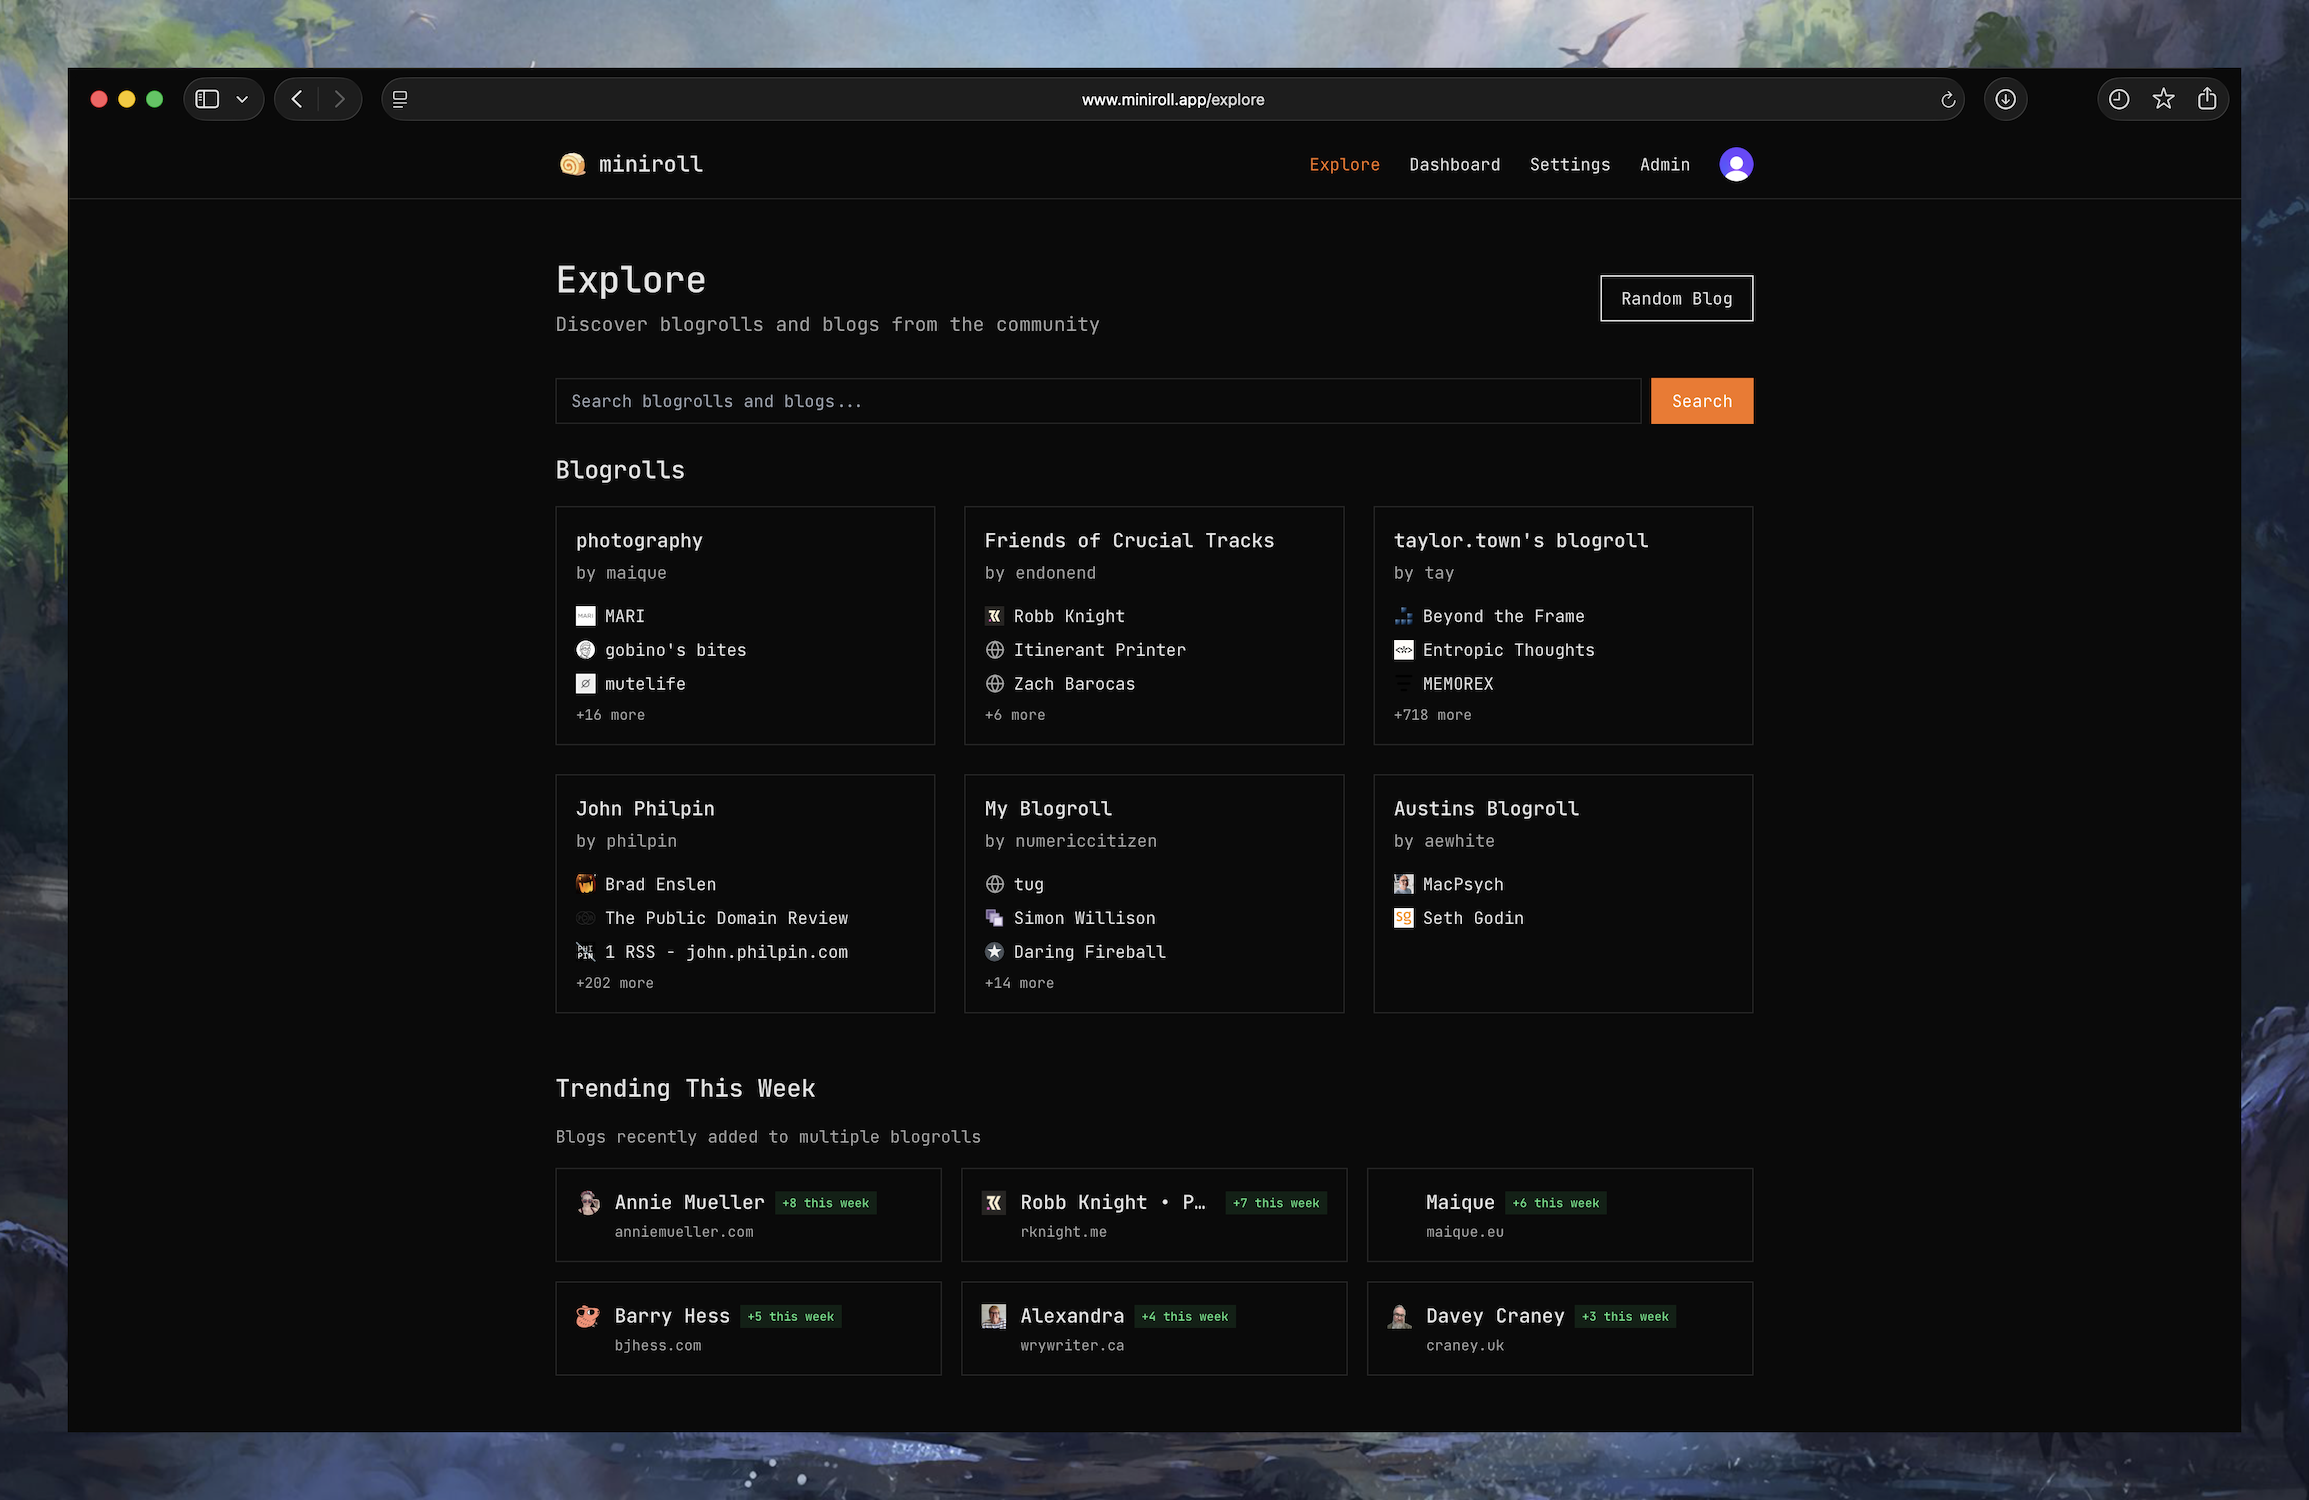Reload page with refresh icon
This screenshot has width=2309, height=1500.
coord(1947,99)
